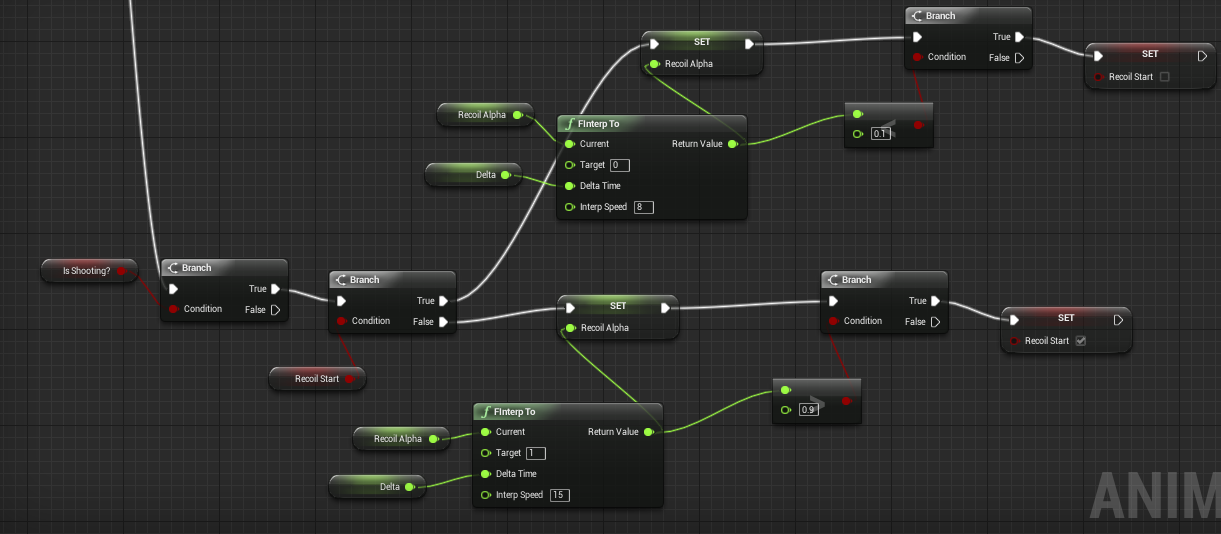Select SET node title with checked Recoil Start
The width and height of the screenshot is (1221, 534).
pyautogui.click(x=1066, y=318)
